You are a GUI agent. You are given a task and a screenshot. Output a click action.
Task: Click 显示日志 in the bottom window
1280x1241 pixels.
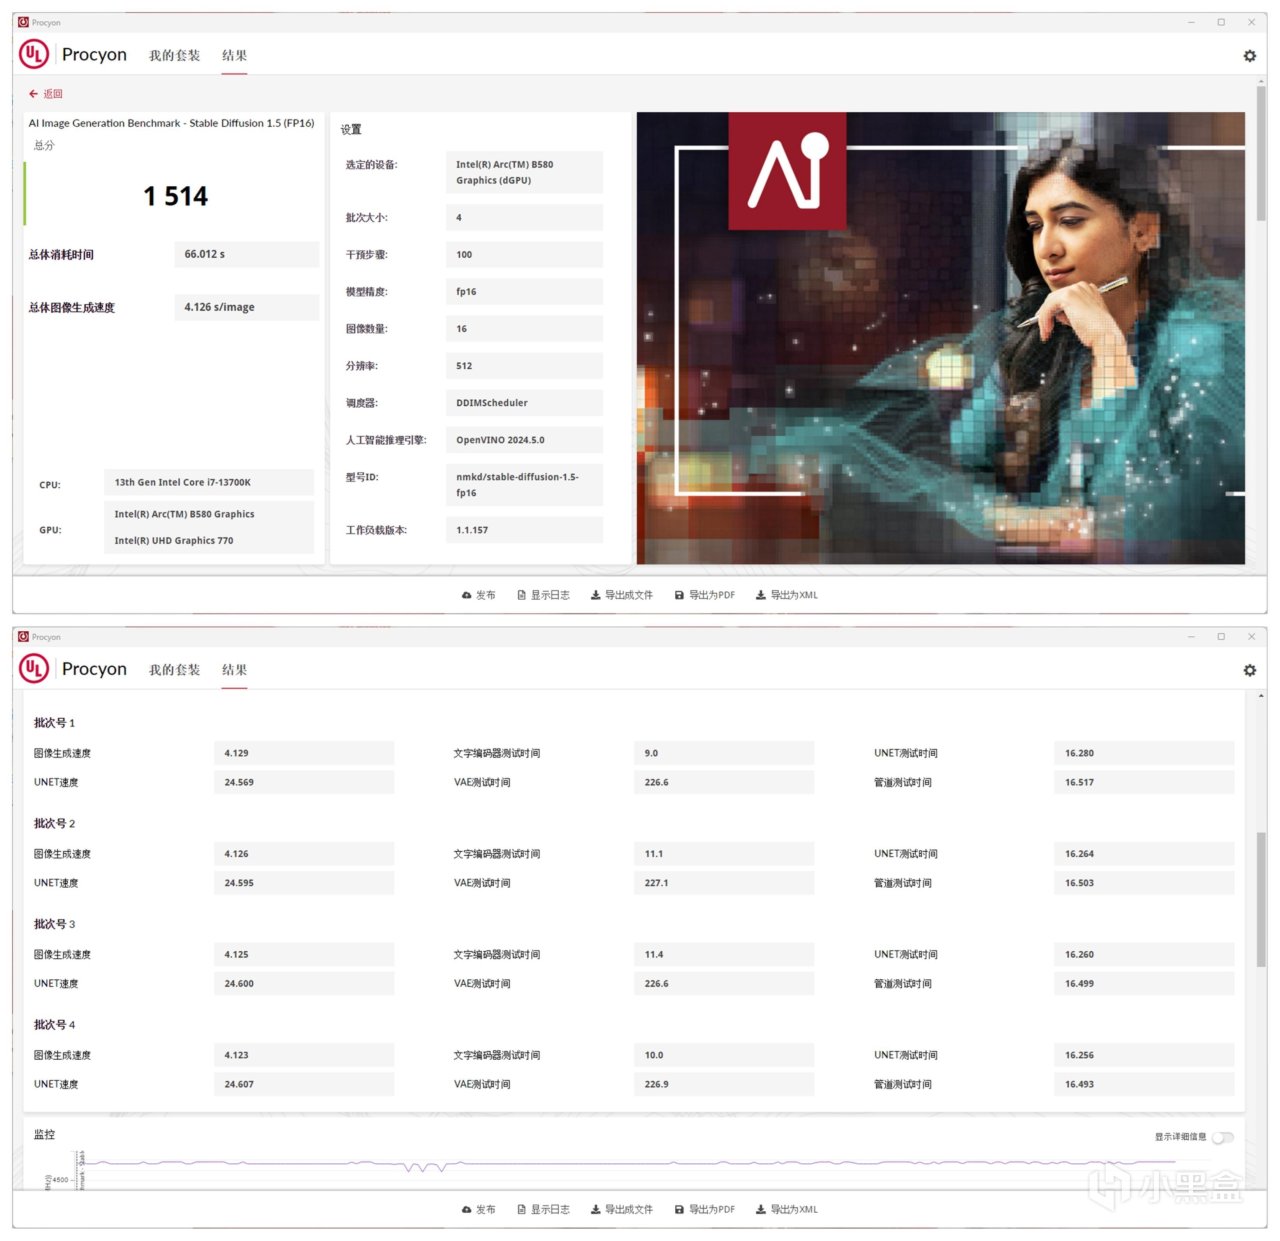(x=543, y=1209)
